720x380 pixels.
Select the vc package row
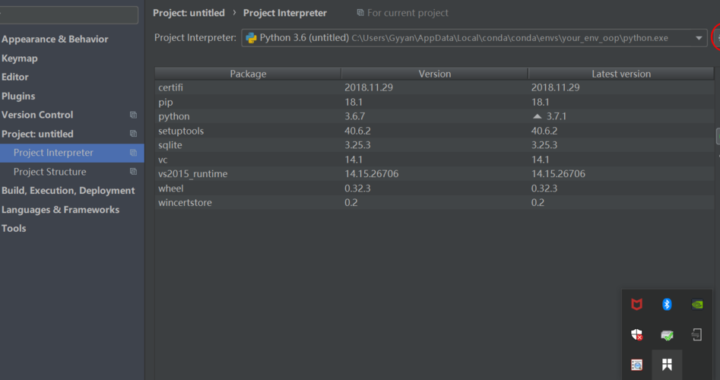click(x=434, y=160)
